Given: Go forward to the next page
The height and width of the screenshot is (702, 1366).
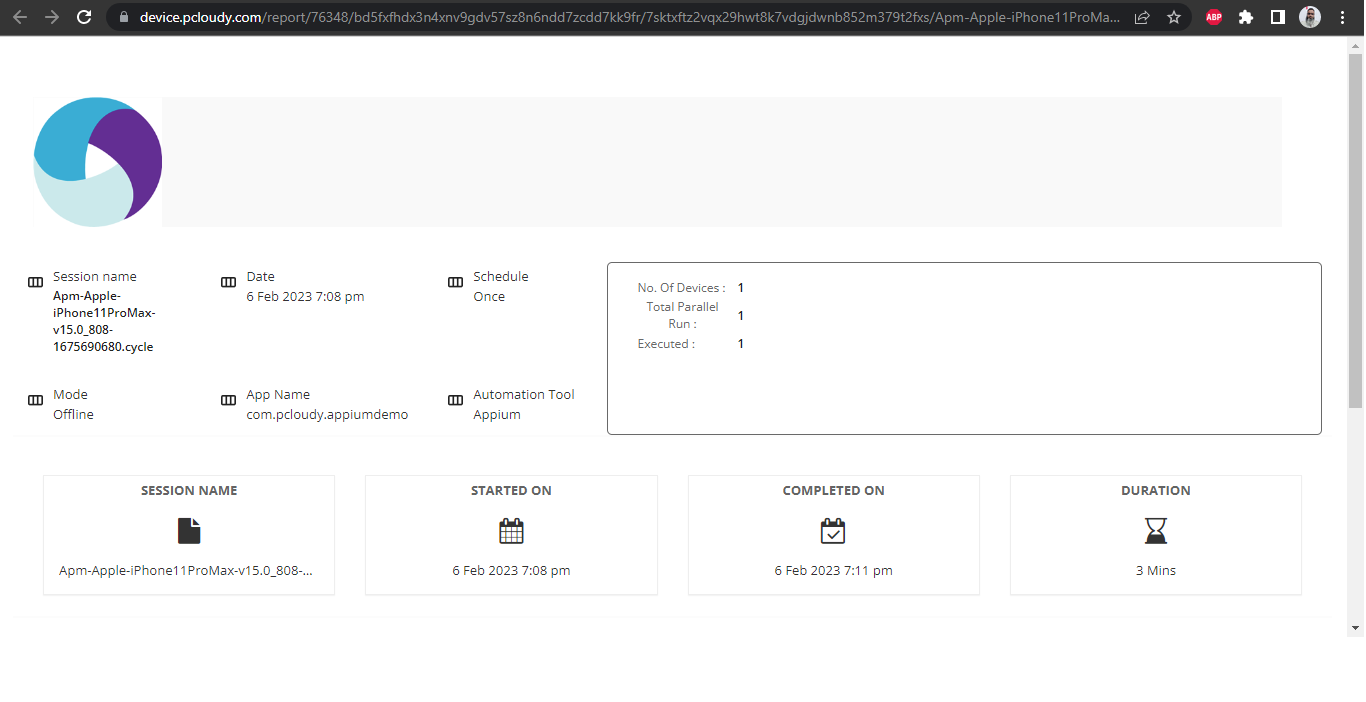Looking at the screenshot, I should coord(52,17).
